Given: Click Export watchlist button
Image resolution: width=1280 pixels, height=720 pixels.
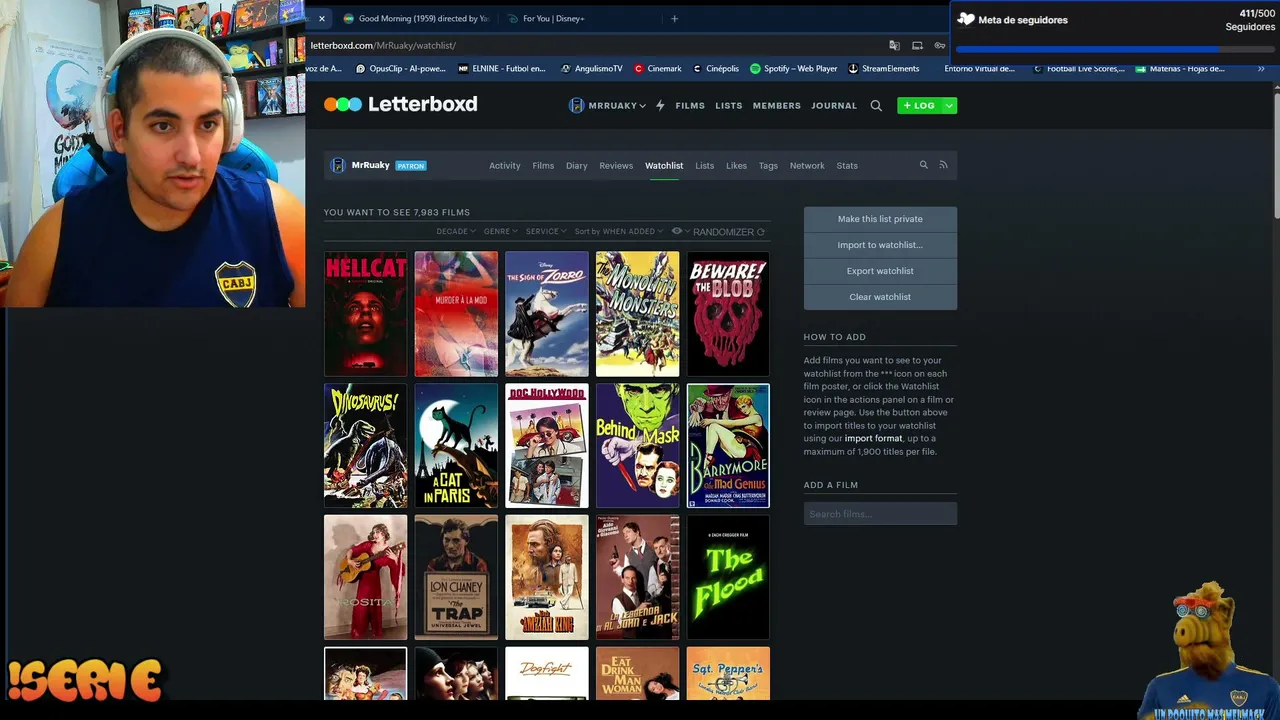Looking at the screenshot, I should tap(880, 271).
